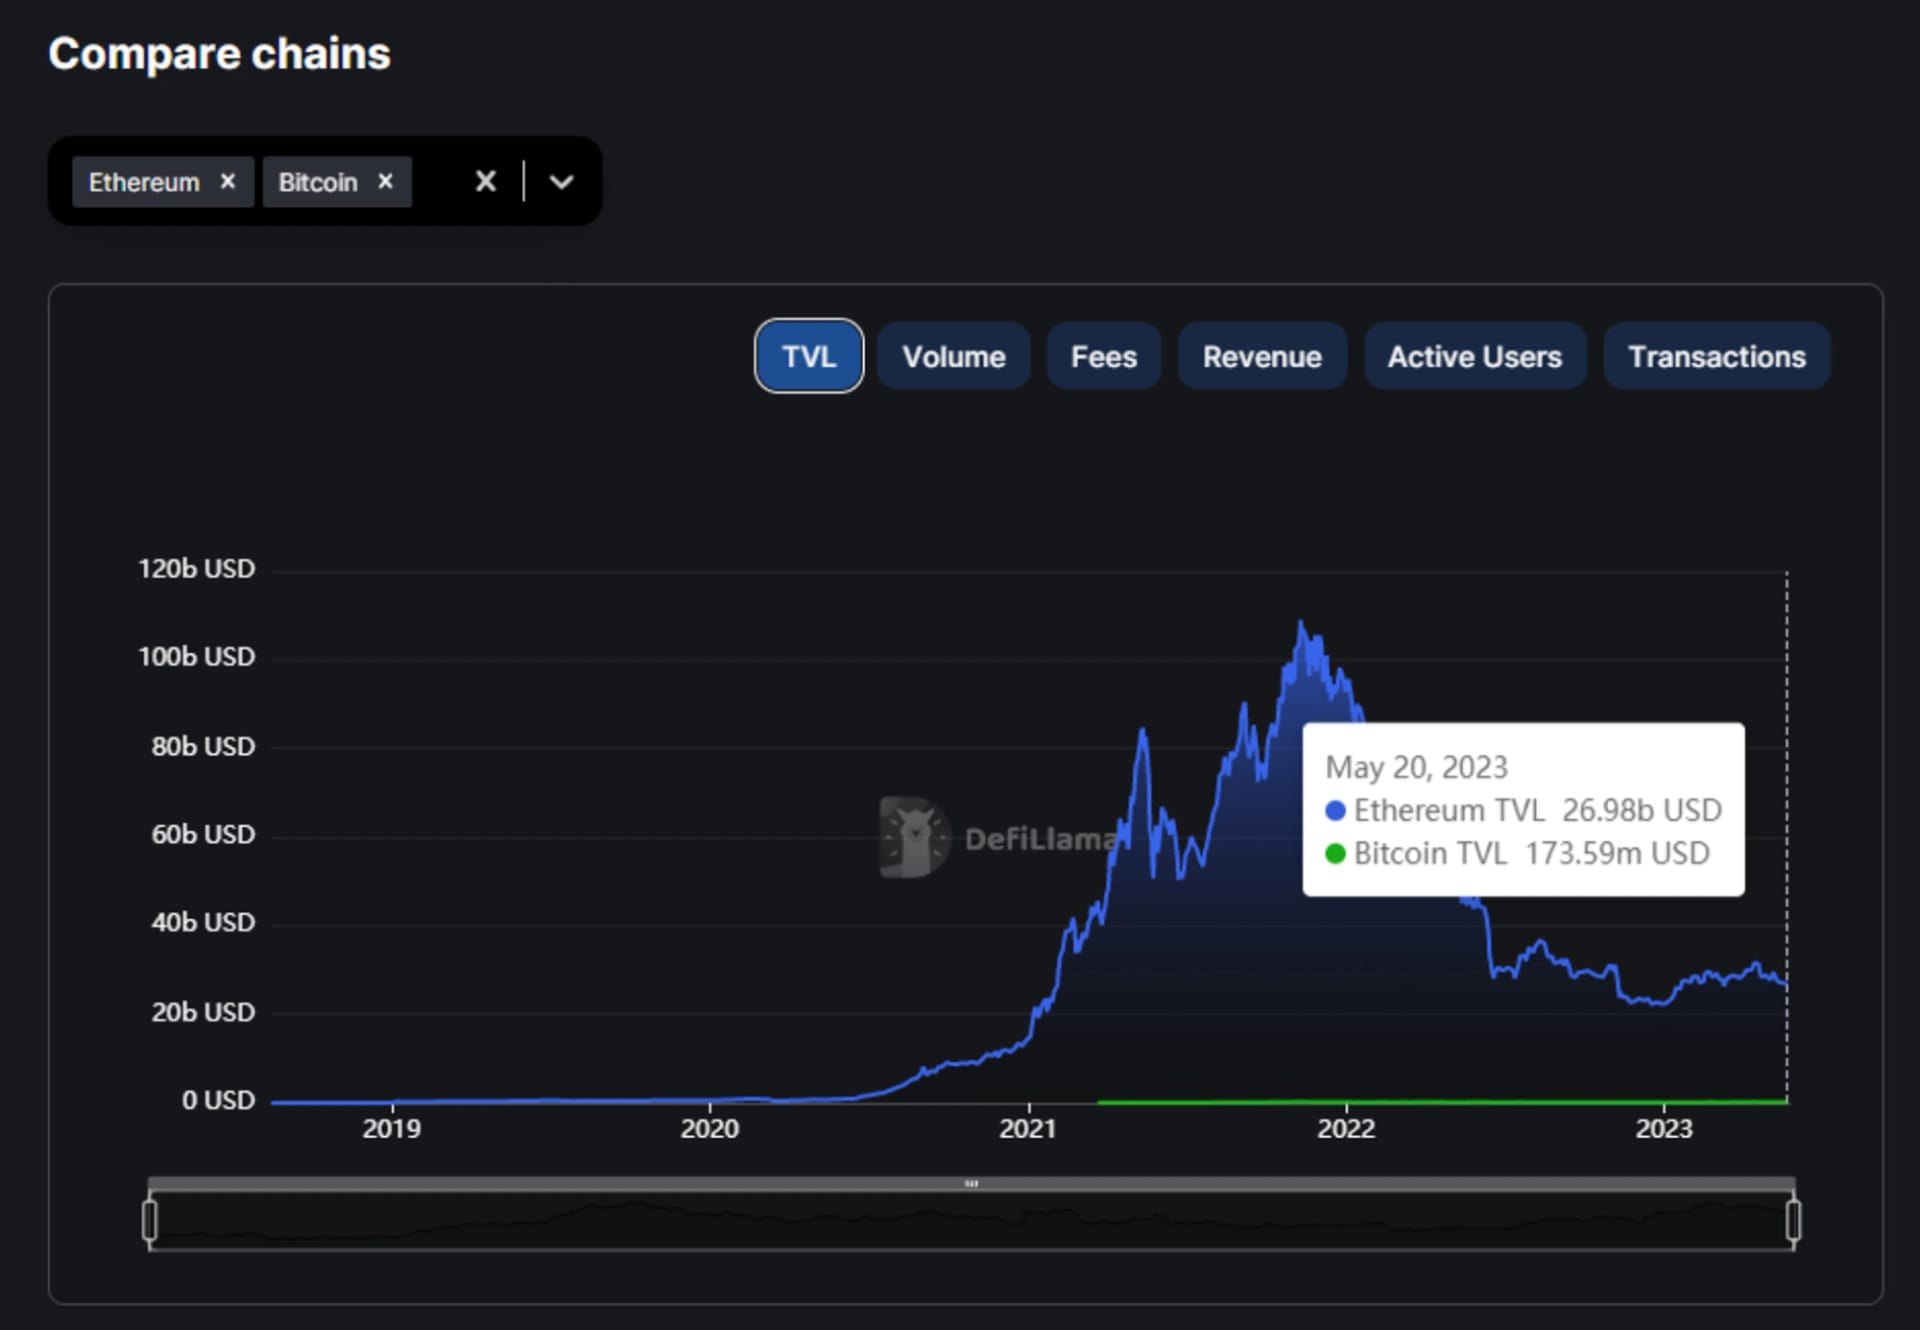The height and width of the screenshot is (1330, 1920).
Task: Enable the Volume metric view
Action: (953, 356)
